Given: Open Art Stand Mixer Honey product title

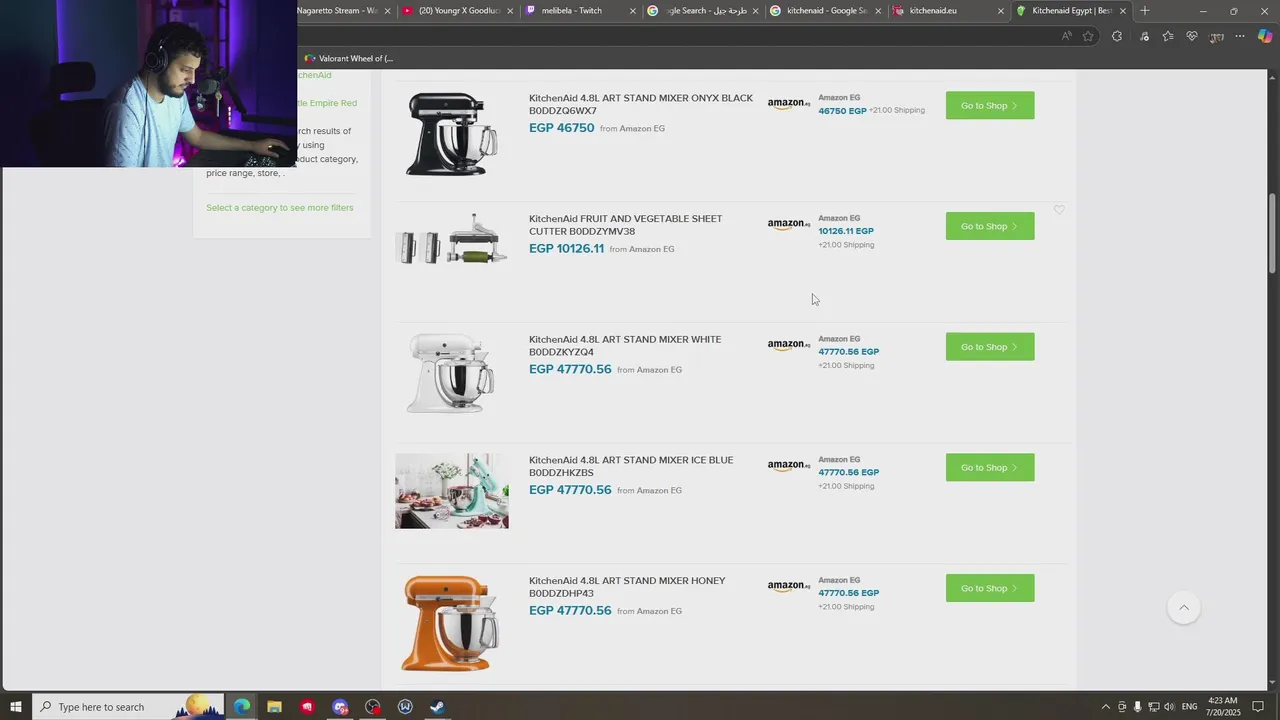Looking at the screenshot, I should click(627, 587).
